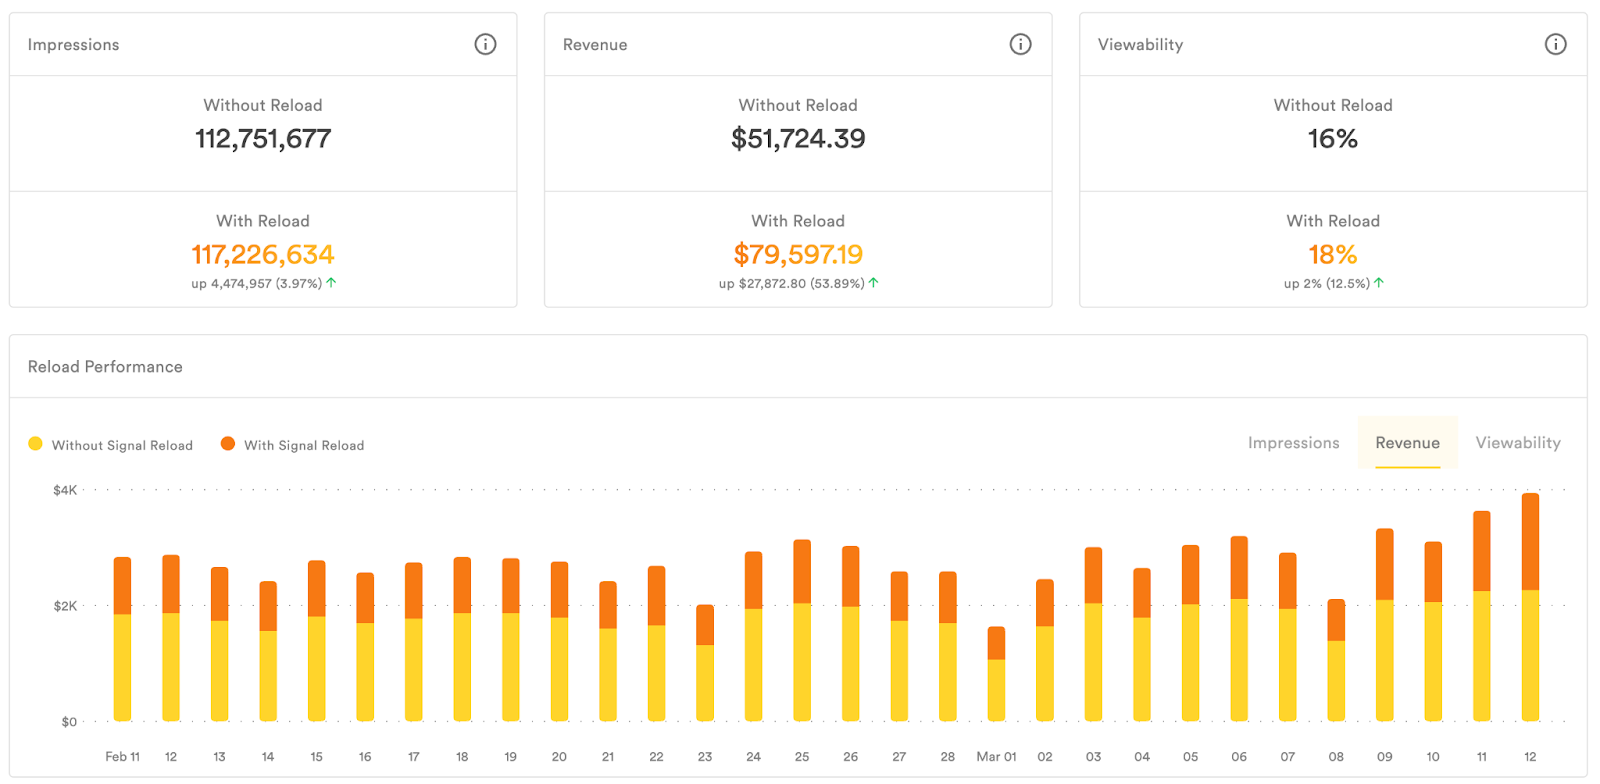This screenshot has height=784, width=1600.
Task: Switch to the Impressions chart tab
Action: tap(1293, 443)
